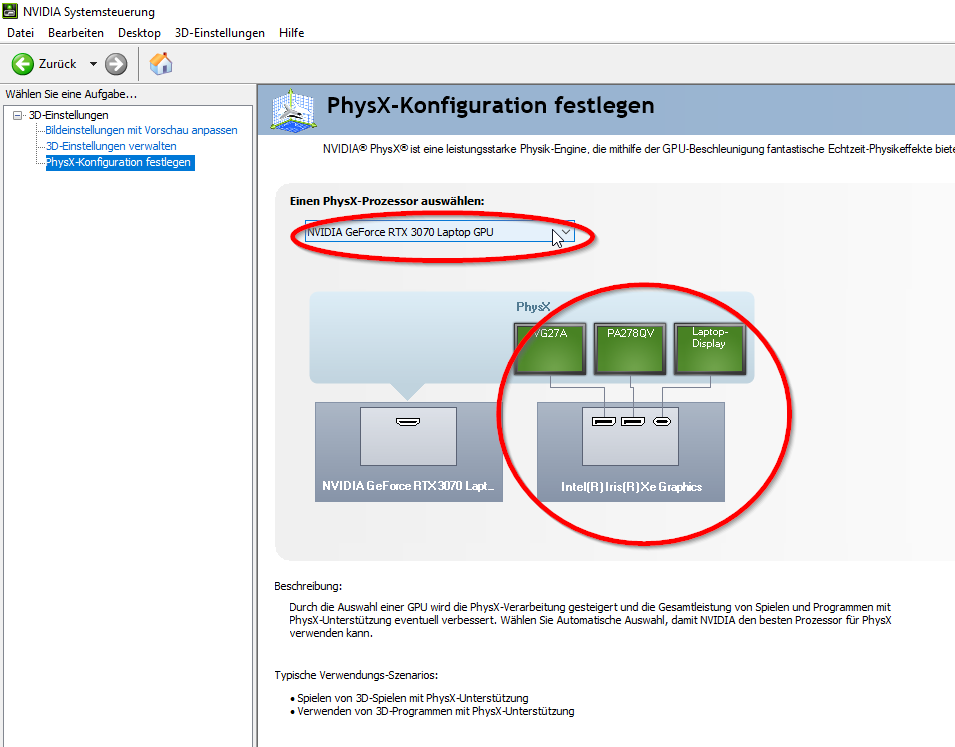Image resolution: width=955 pixels, height=747 pixels.
Task: Click 'Verwenden von 3D-Programmen mit PhysX-Unterstützung'
Action: coord(436,711)
